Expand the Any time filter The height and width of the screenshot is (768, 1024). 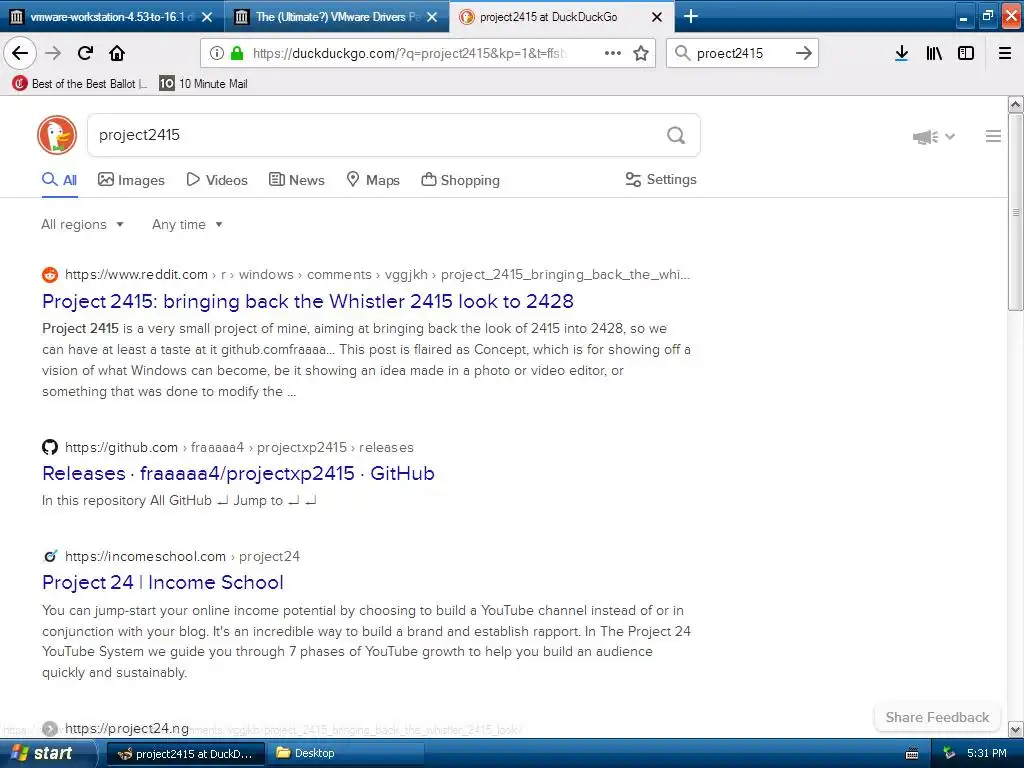(x=187, y=225)
